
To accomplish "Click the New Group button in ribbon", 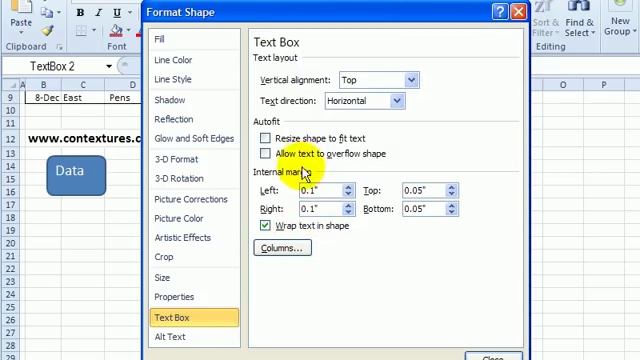I will click(x=620, y=18).
